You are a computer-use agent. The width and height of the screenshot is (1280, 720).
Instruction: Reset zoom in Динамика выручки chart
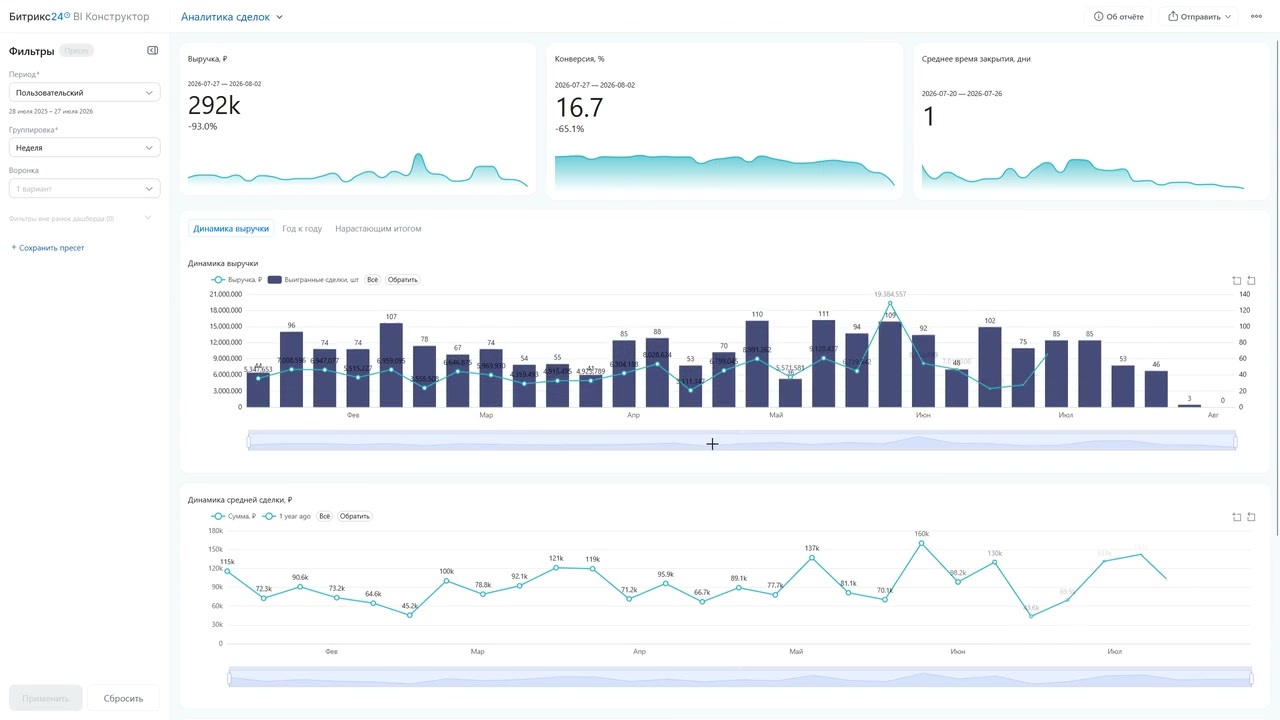coord(1251,281)
